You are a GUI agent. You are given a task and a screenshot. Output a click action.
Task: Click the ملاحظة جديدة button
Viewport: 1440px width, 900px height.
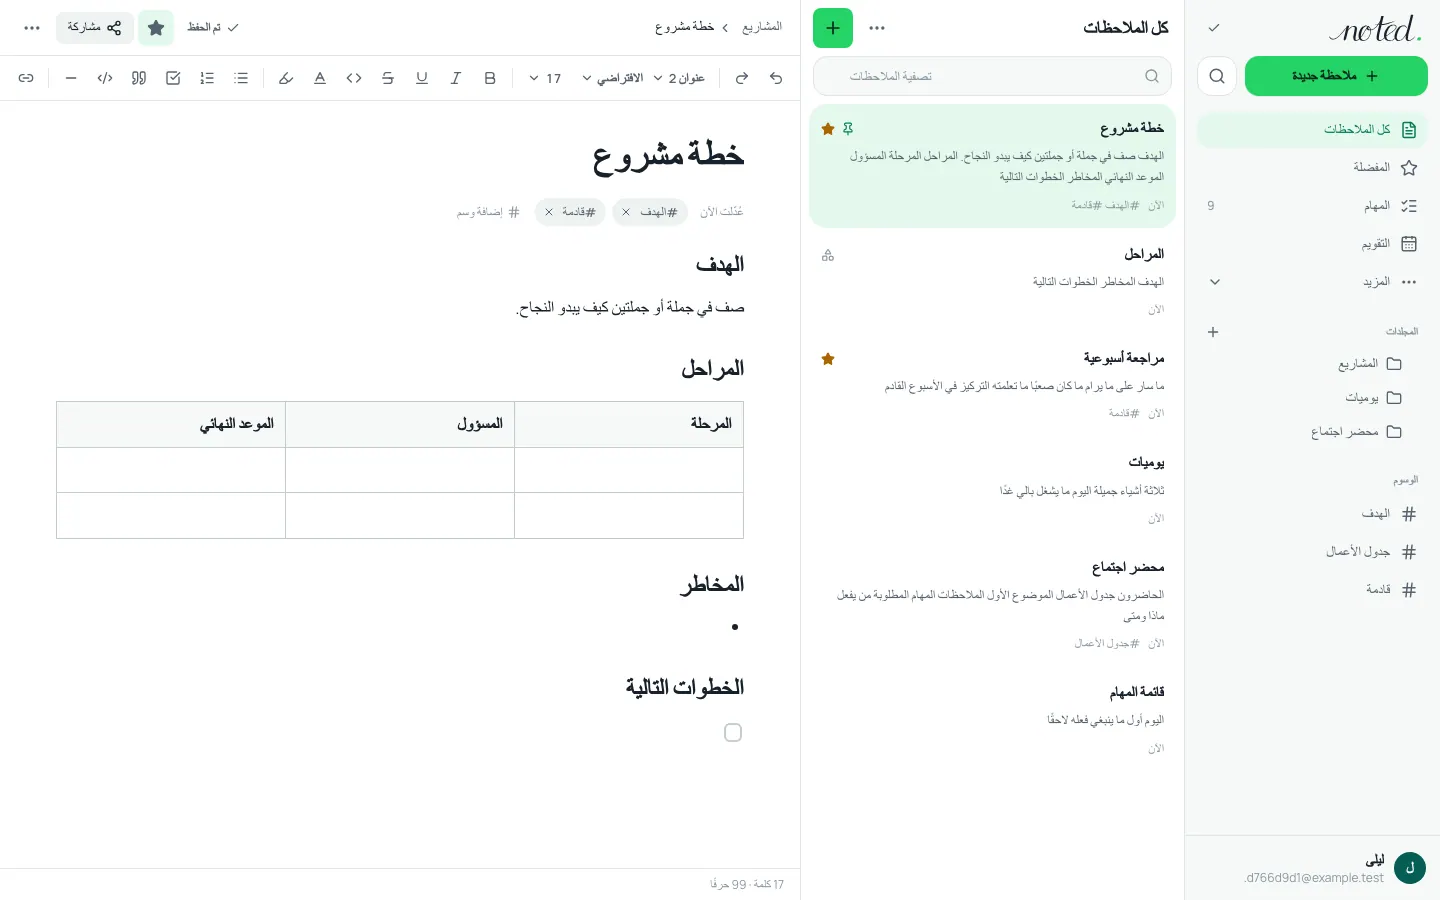[1336, 76]
